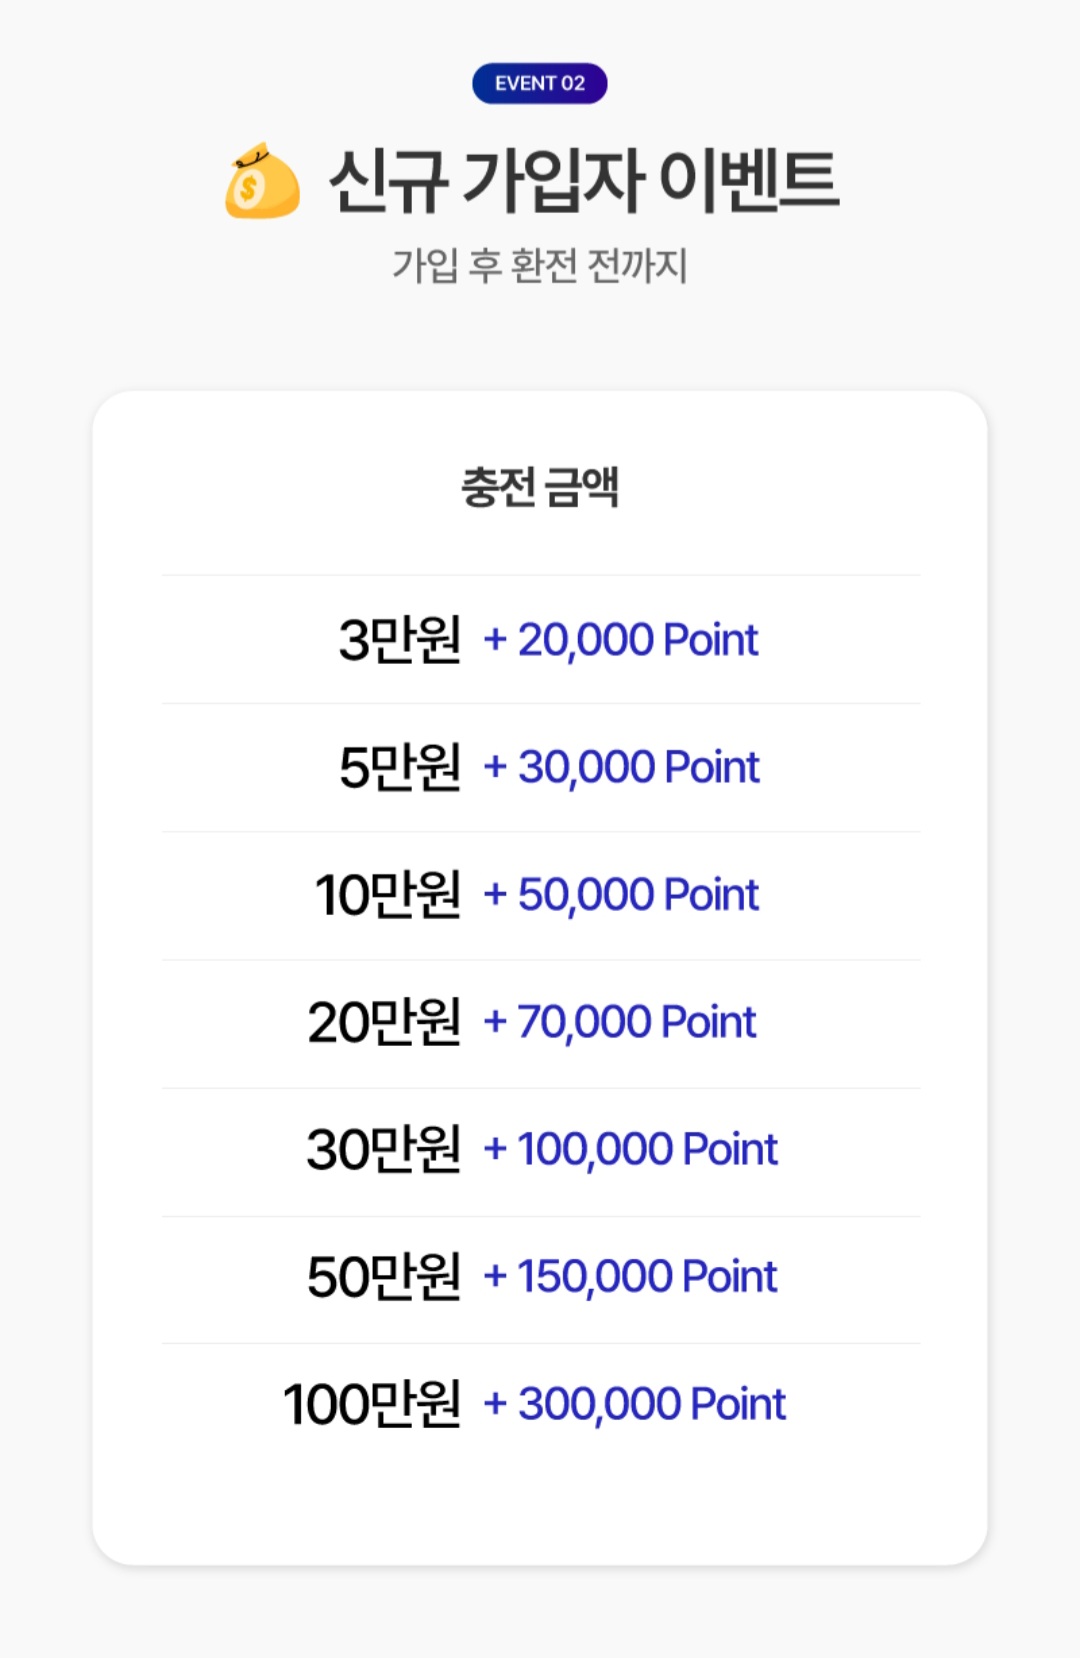Image resolution: width=1080 pixels, height=1658 pixels.
Task: Select the 신규 가입자 이벤트 heading
Action: coord(584,181)
